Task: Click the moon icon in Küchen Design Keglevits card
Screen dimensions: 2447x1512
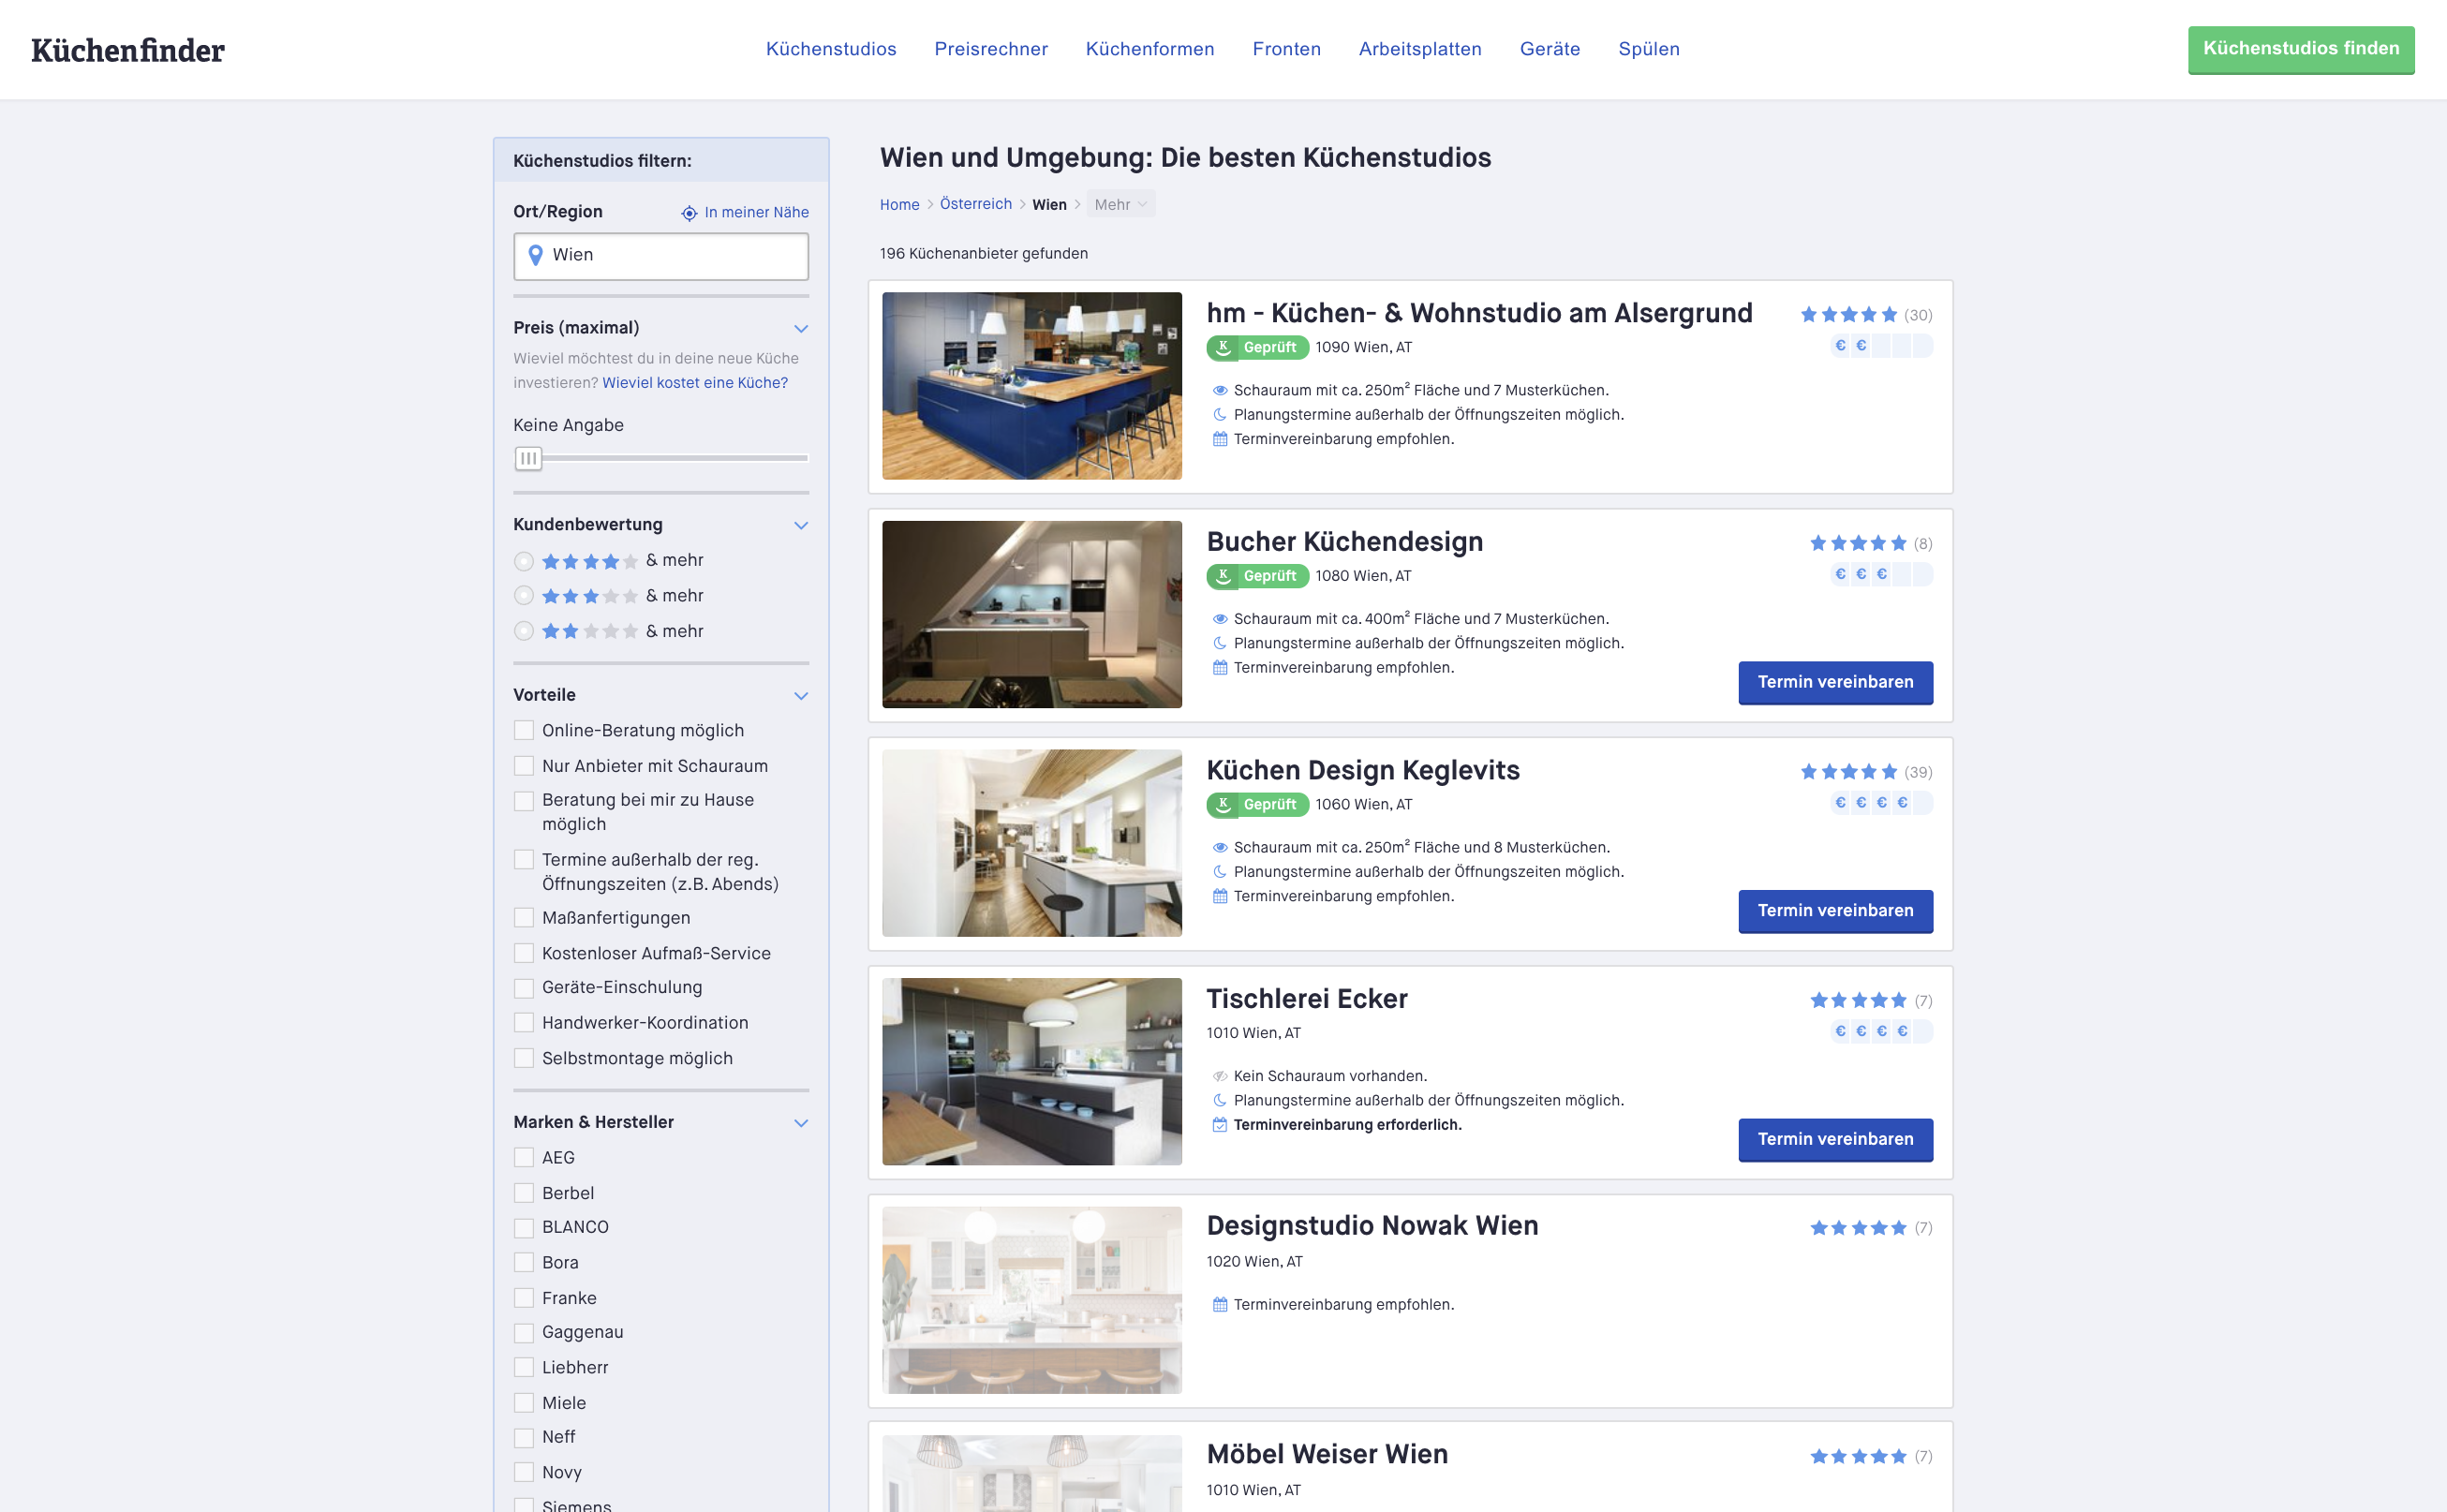Action: click(1219, 872)
